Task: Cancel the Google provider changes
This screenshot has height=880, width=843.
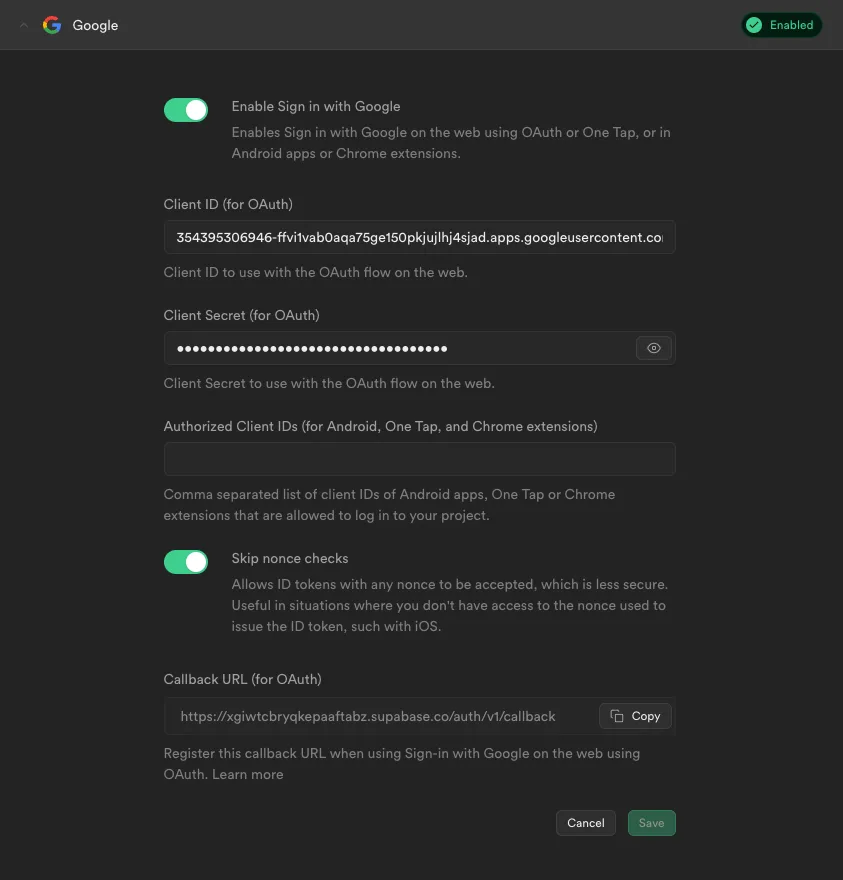Action: [x=585, y=823]
